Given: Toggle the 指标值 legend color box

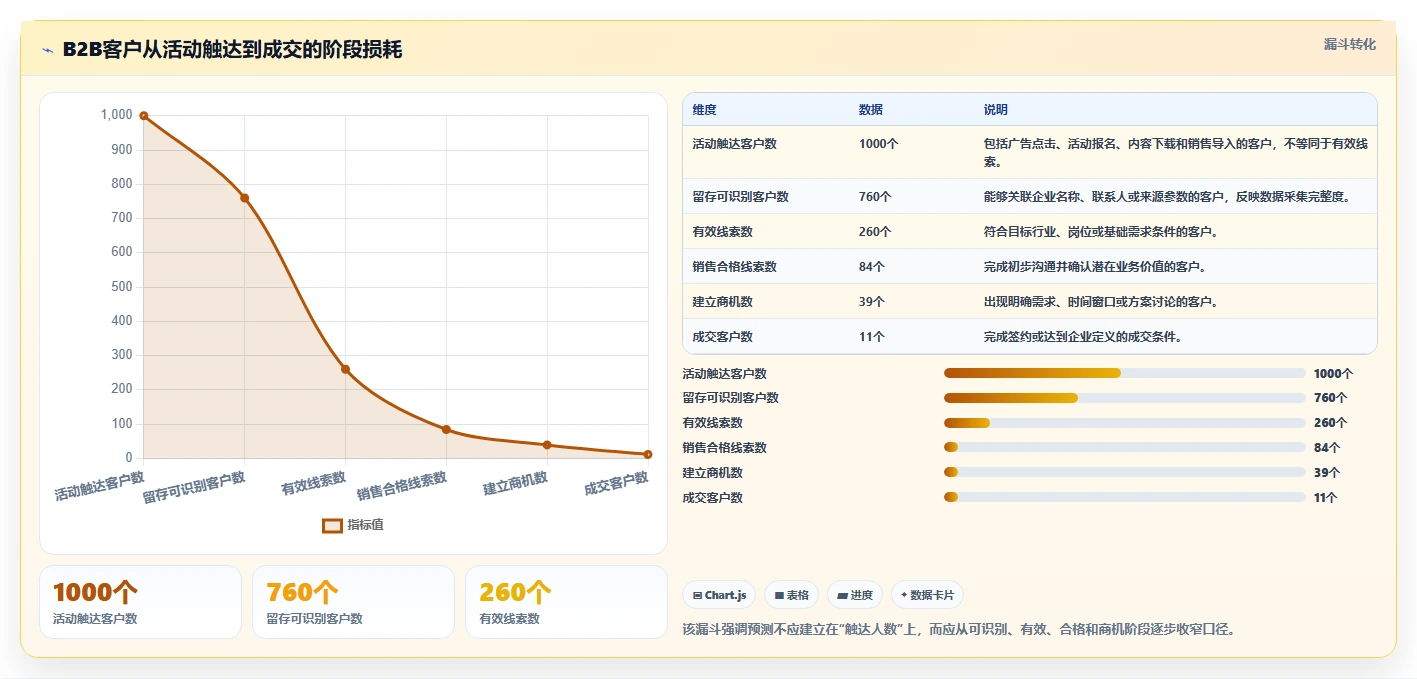Looking at the screenshot, I should point(332,525).
